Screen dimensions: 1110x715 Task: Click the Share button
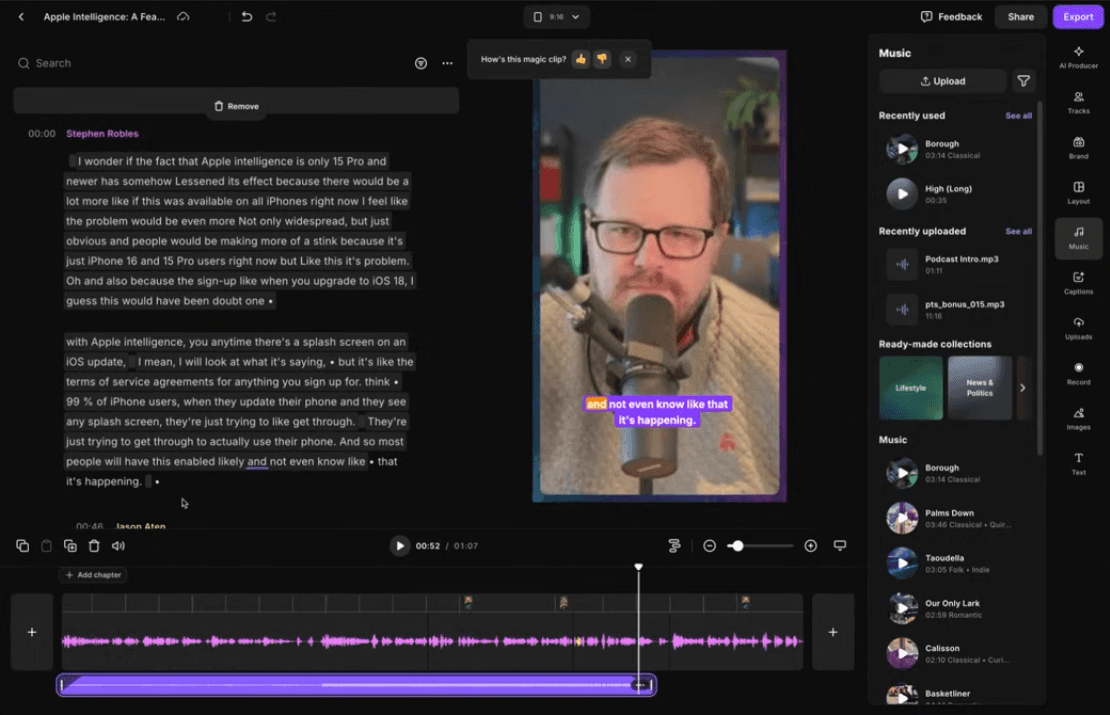(1021, 16)
